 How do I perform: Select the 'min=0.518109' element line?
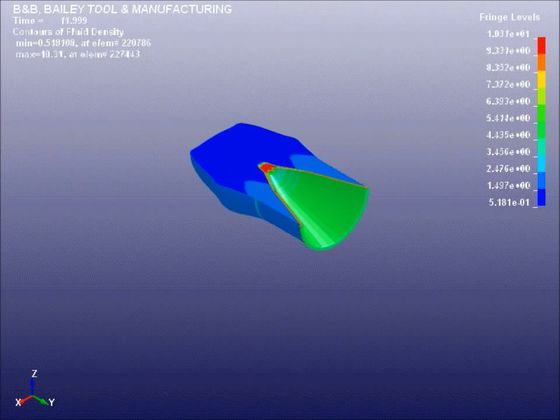pos(83,43)
